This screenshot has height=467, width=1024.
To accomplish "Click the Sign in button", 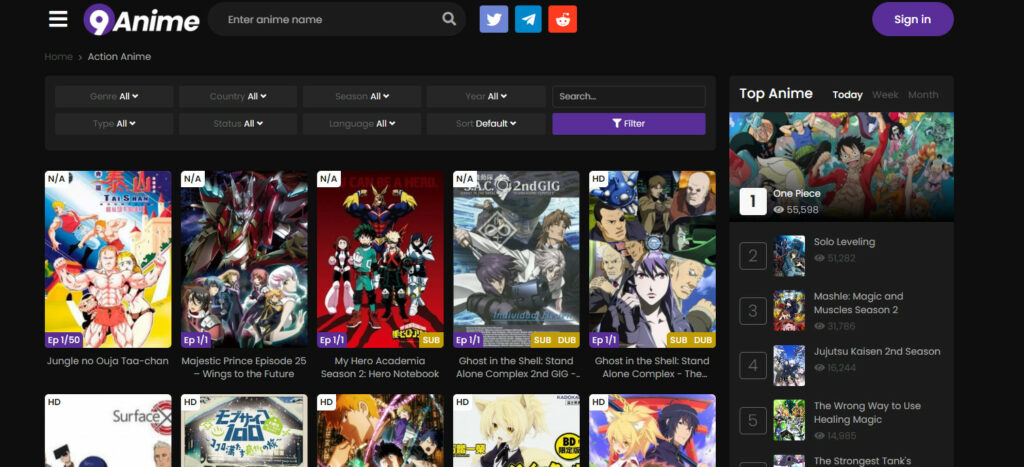I will tap(912, 19).
